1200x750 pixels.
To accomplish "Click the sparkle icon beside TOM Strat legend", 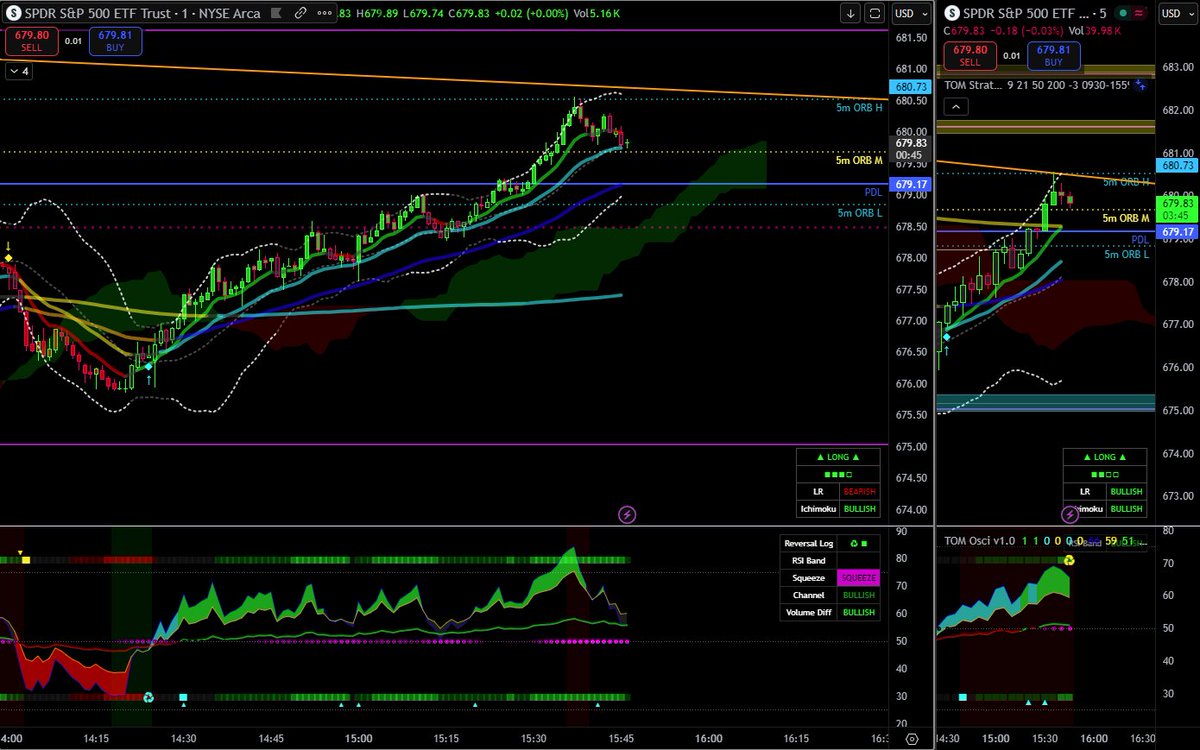I will 1138,85.
